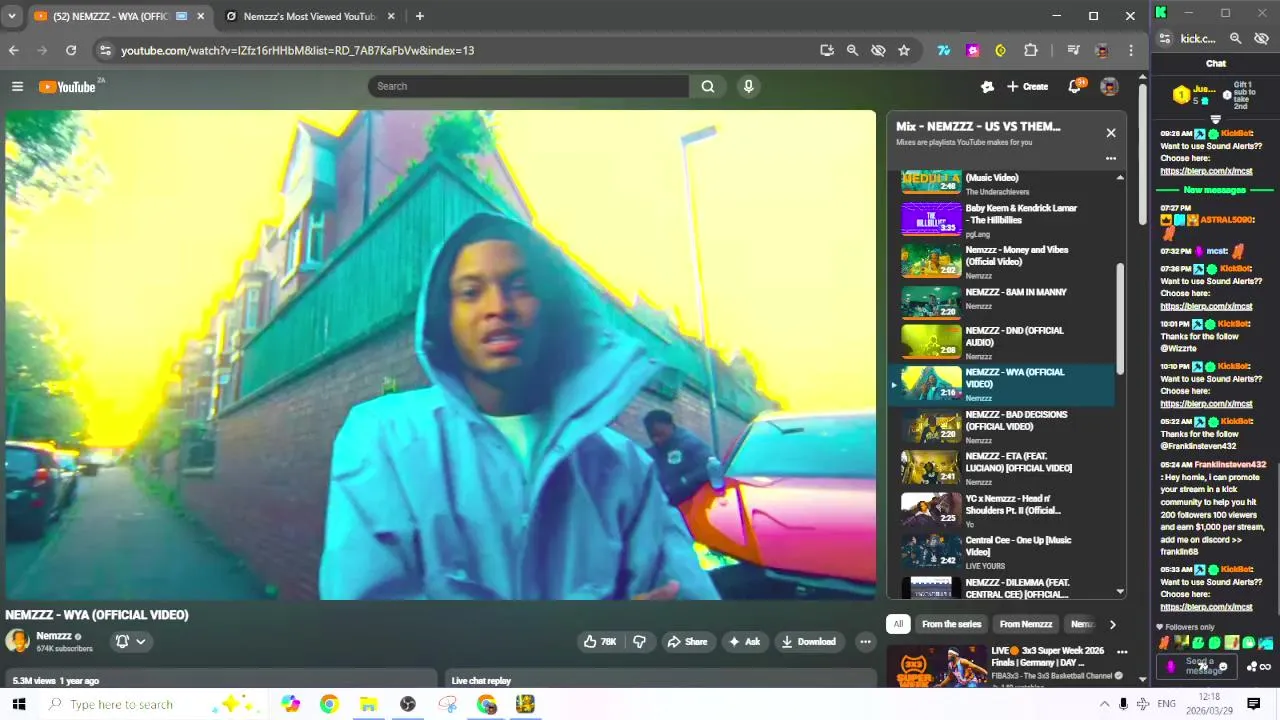Screen dimensions: 1280x720
Task: Play NEMZZZ - ETA (FEAT. LUCIANO) in playlist
Action: [1000, 468]
